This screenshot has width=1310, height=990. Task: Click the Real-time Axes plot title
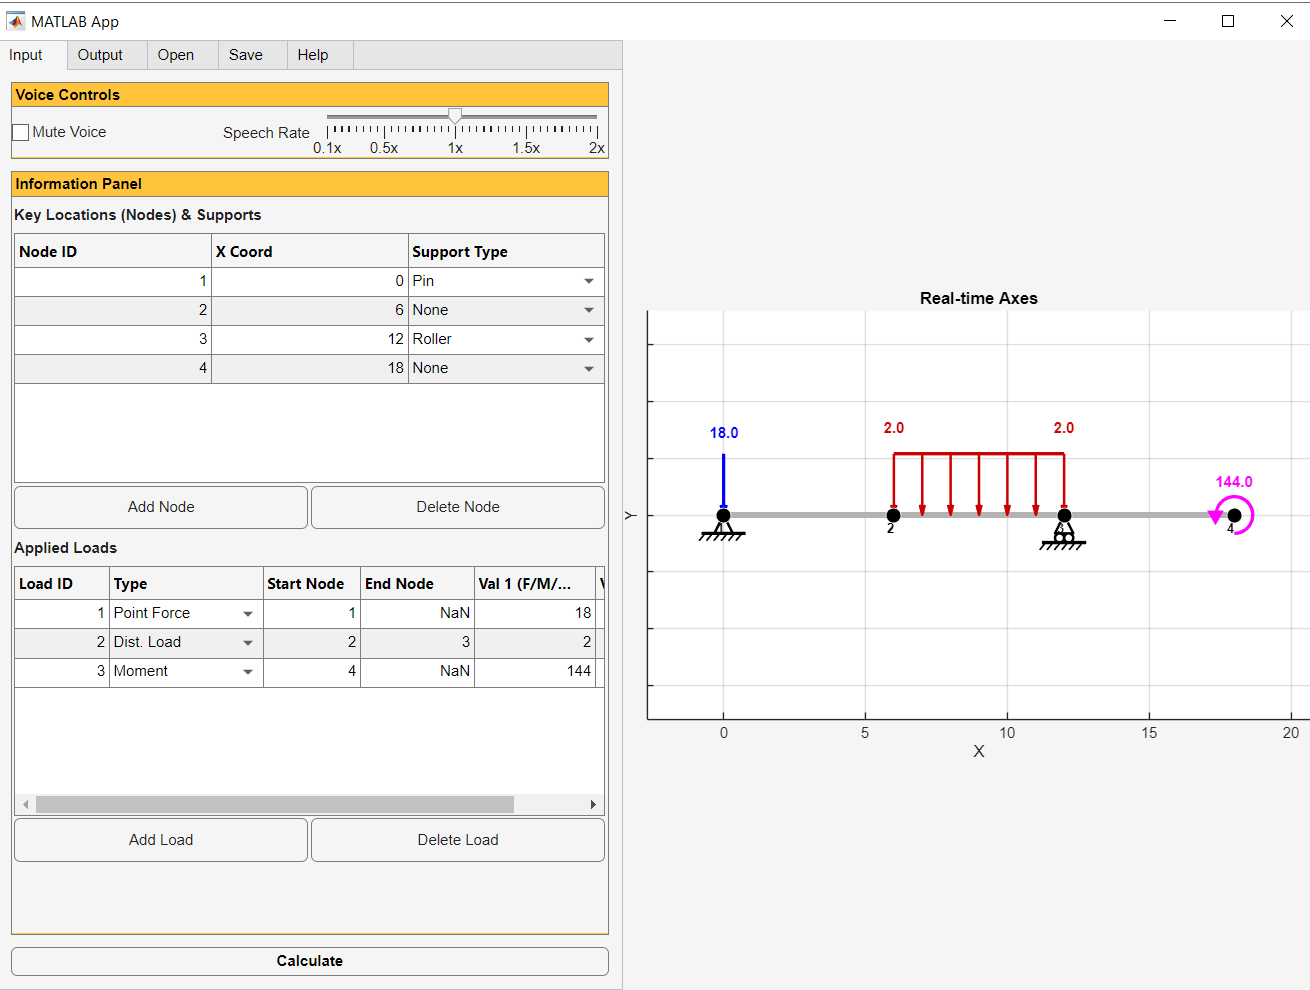coord(979,298)
